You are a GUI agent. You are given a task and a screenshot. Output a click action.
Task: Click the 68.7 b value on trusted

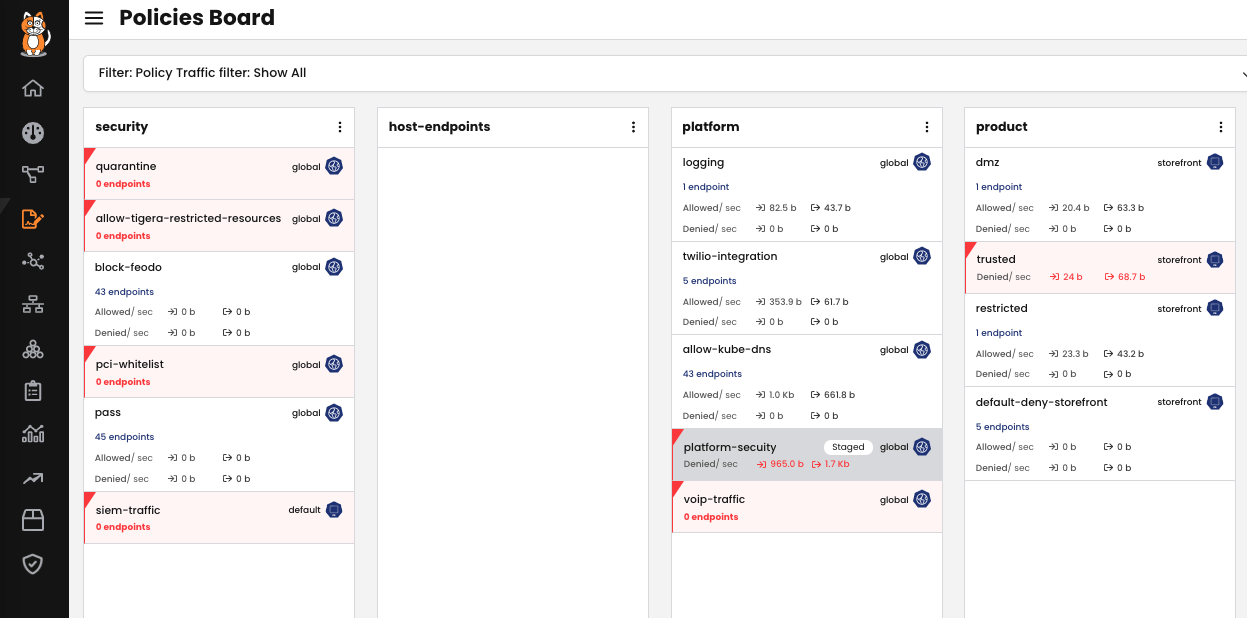click(x=1131, y=277)
